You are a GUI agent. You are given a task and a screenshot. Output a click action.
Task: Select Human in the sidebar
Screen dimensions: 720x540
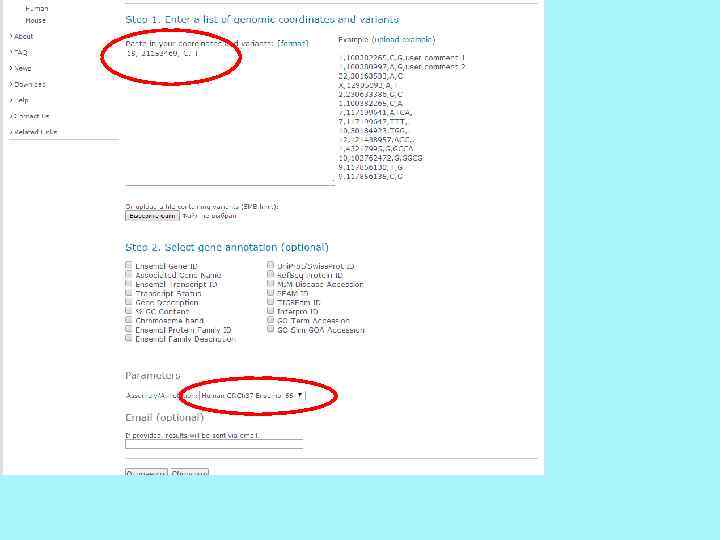point(37,9)
